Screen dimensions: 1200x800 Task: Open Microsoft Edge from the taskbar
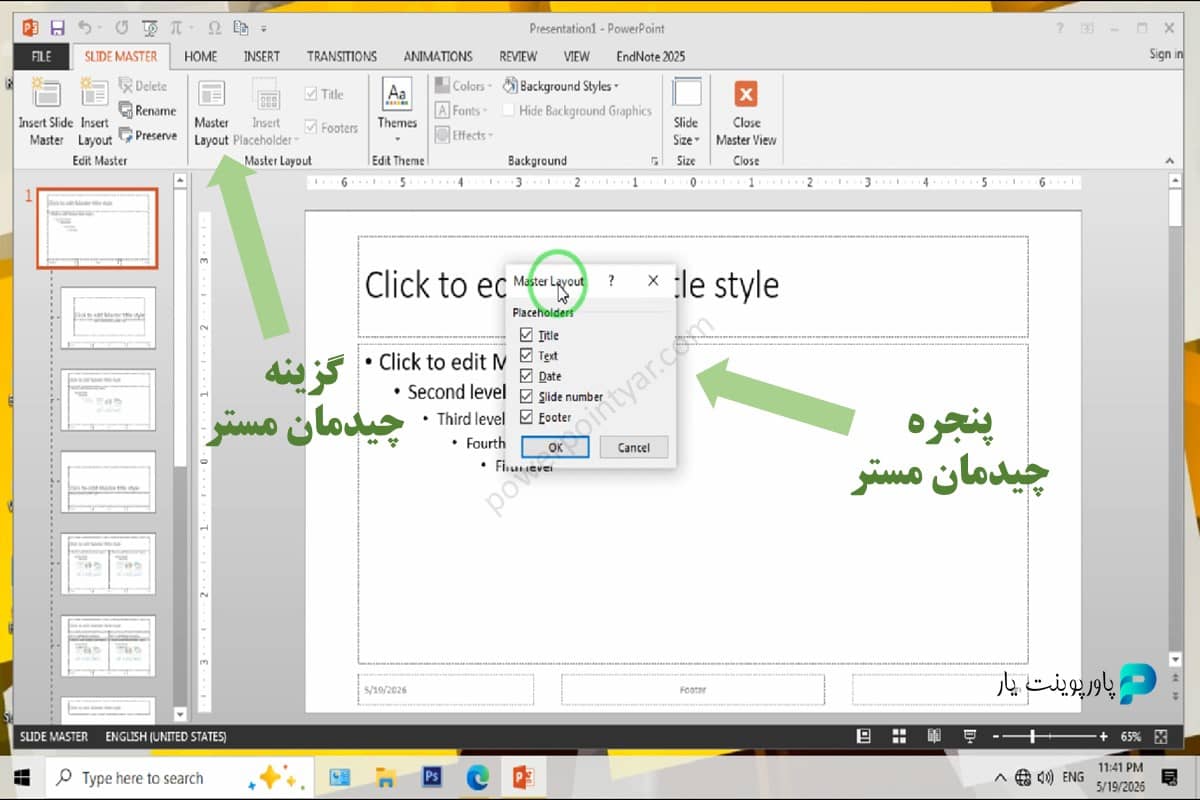coord(477,777)
